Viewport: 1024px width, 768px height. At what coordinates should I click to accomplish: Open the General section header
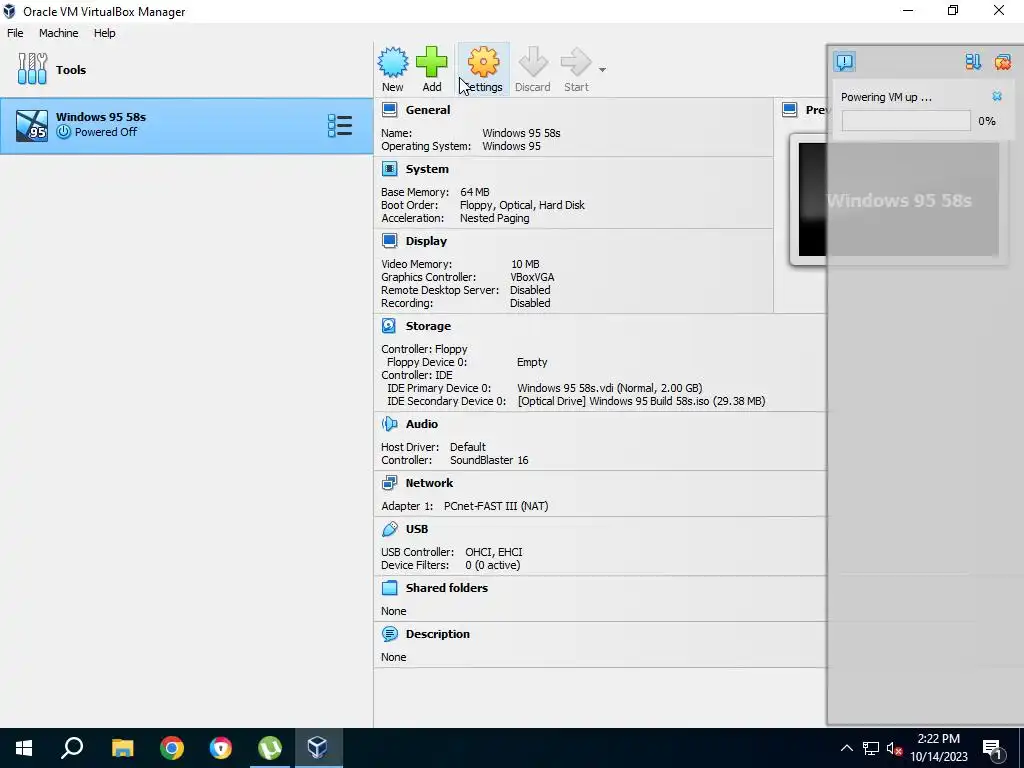pyautogui.click(x=428, y=110)
